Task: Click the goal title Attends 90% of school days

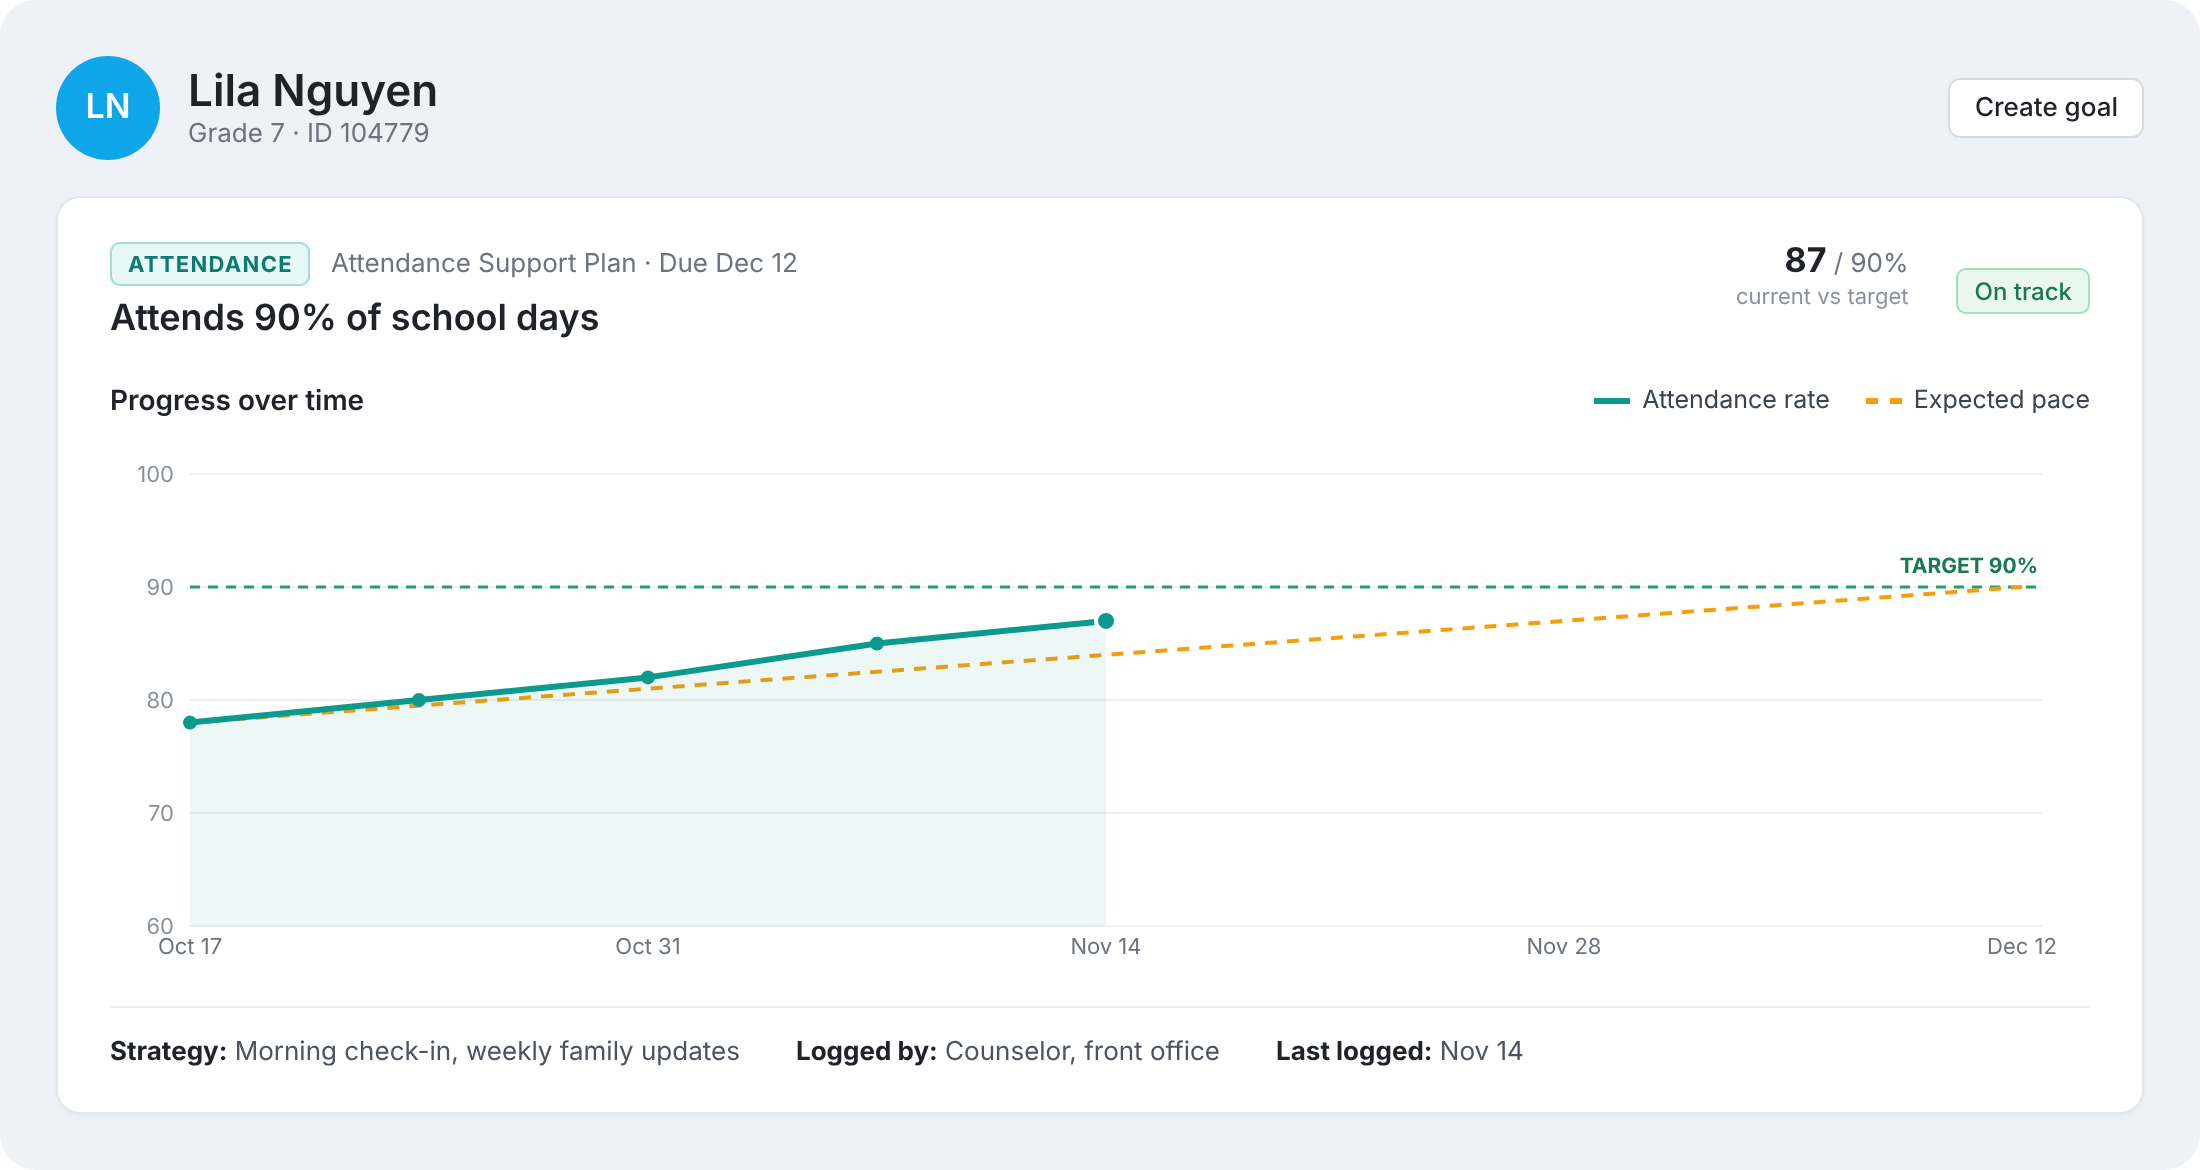Action: (x=355, y=318)
